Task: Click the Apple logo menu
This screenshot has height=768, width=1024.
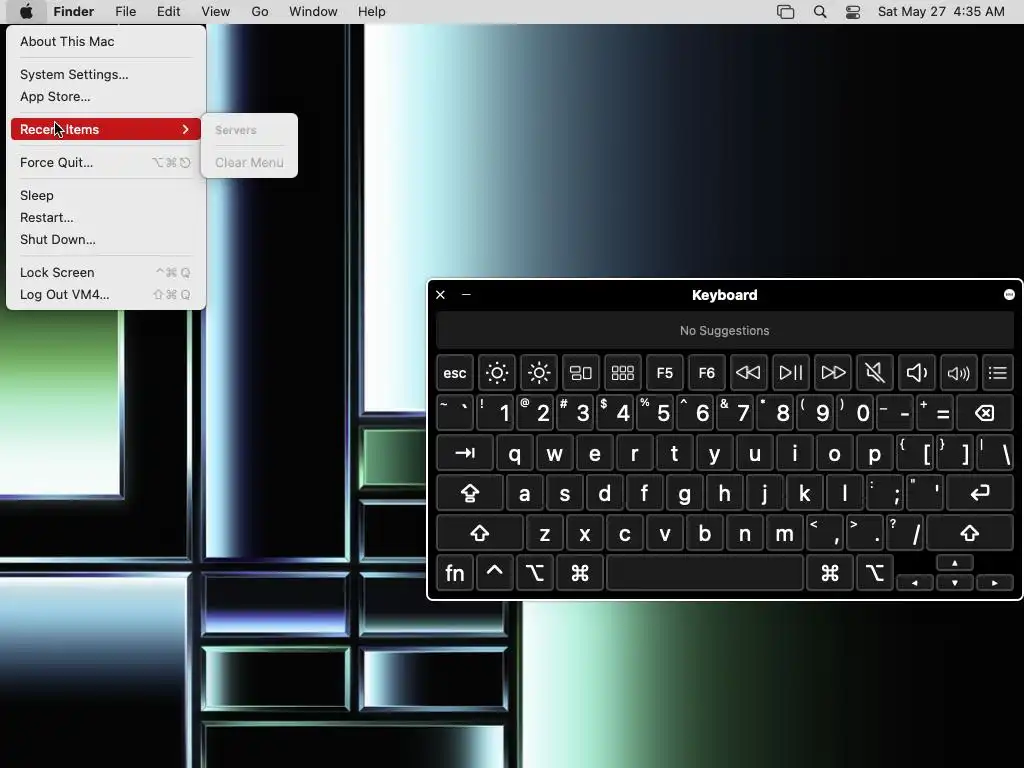Action: 26,12
